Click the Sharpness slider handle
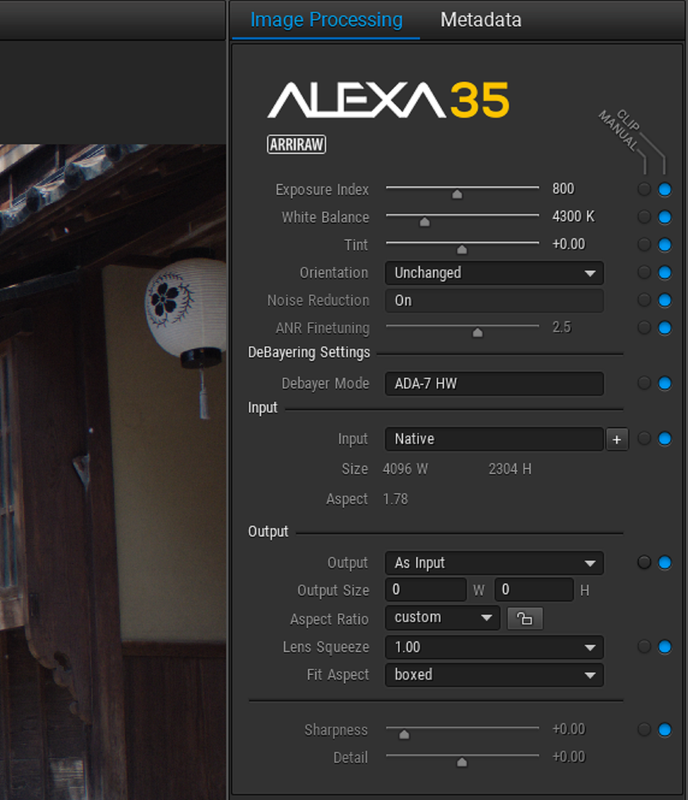The width and height of the screenshot is (688, 800). (x=404, y=735)
